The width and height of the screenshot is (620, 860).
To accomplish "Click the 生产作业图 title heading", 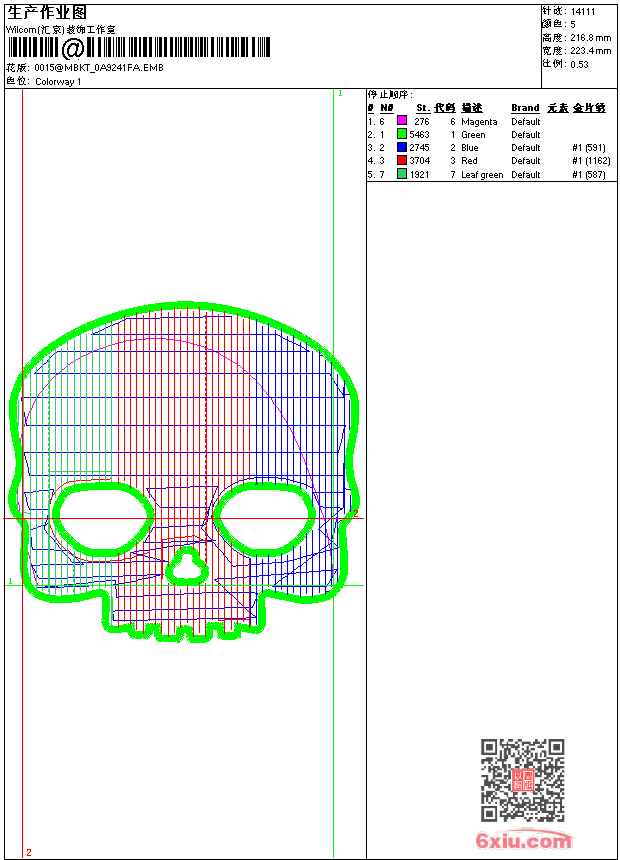I will (x=46, y=13).
